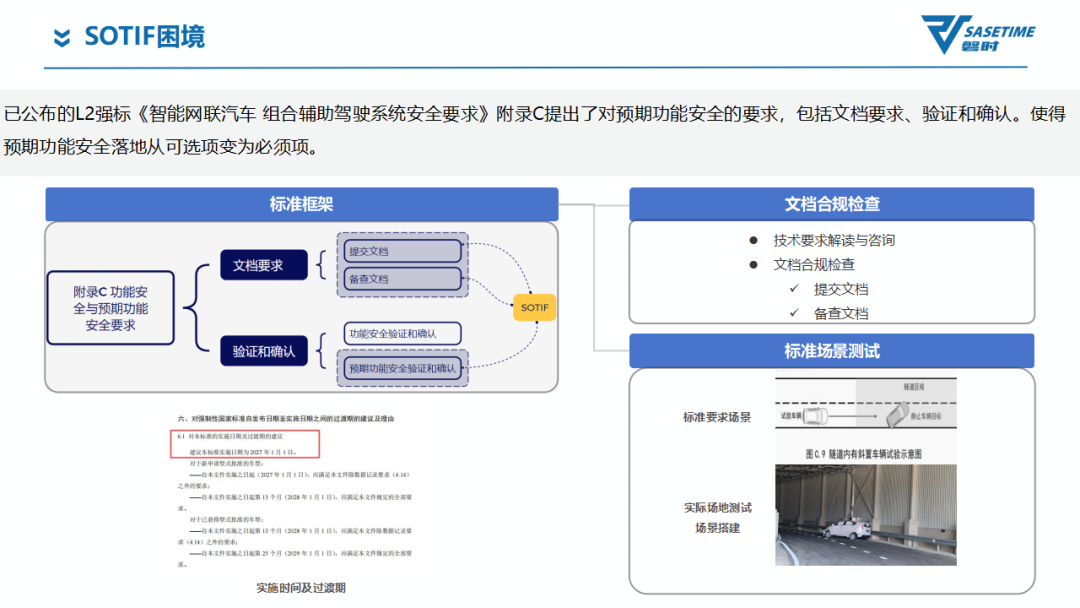Open the scanned standard document excerpt image
The height and width of the screenshot is (608, 1080).
coord(295,492)
